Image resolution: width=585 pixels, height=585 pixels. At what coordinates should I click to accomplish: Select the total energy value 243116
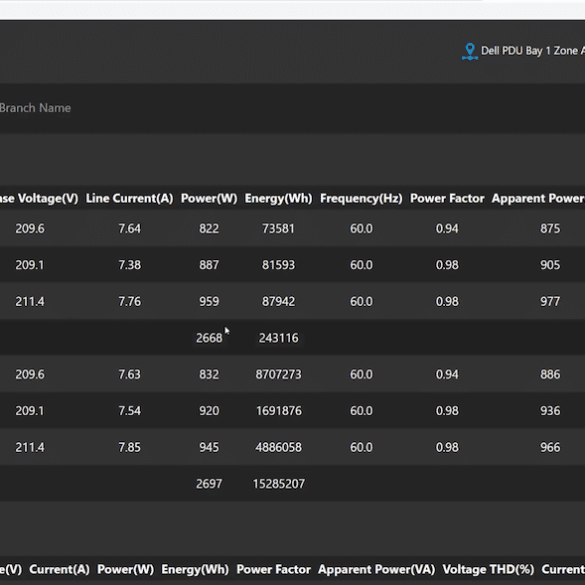pyautogui.click(x=278, y=338)
